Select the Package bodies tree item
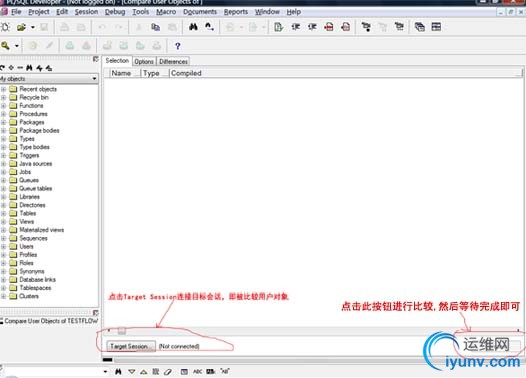 [x=39, y=130]
